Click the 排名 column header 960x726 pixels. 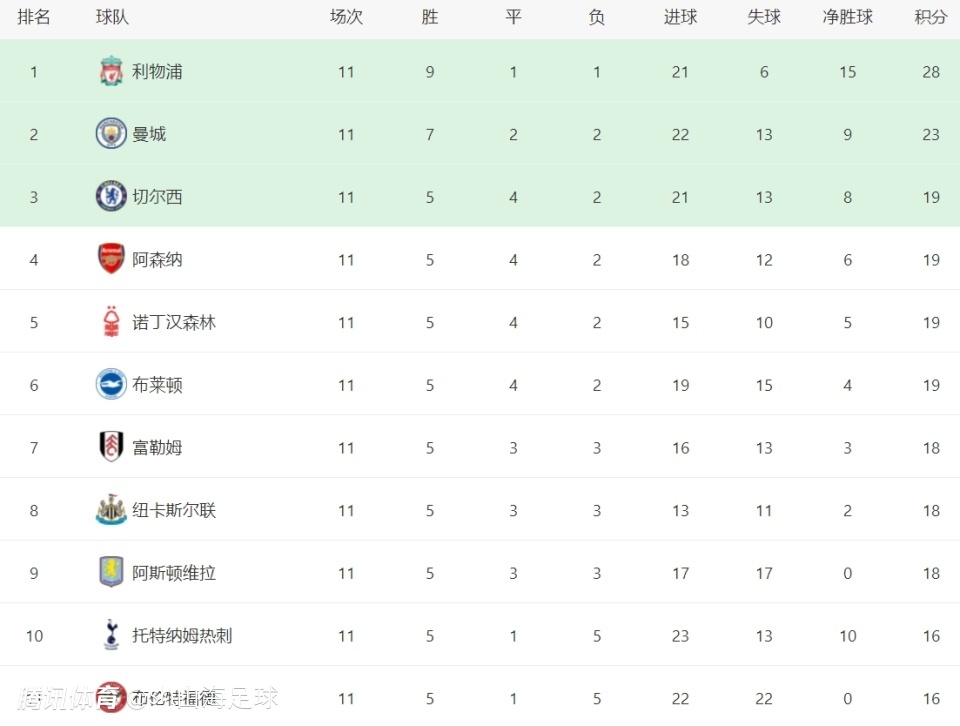(x=34, y=17)
